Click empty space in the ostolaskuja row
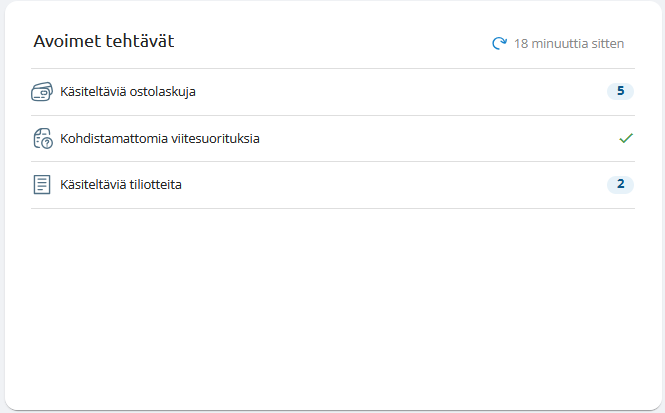 tap(400, 92)
